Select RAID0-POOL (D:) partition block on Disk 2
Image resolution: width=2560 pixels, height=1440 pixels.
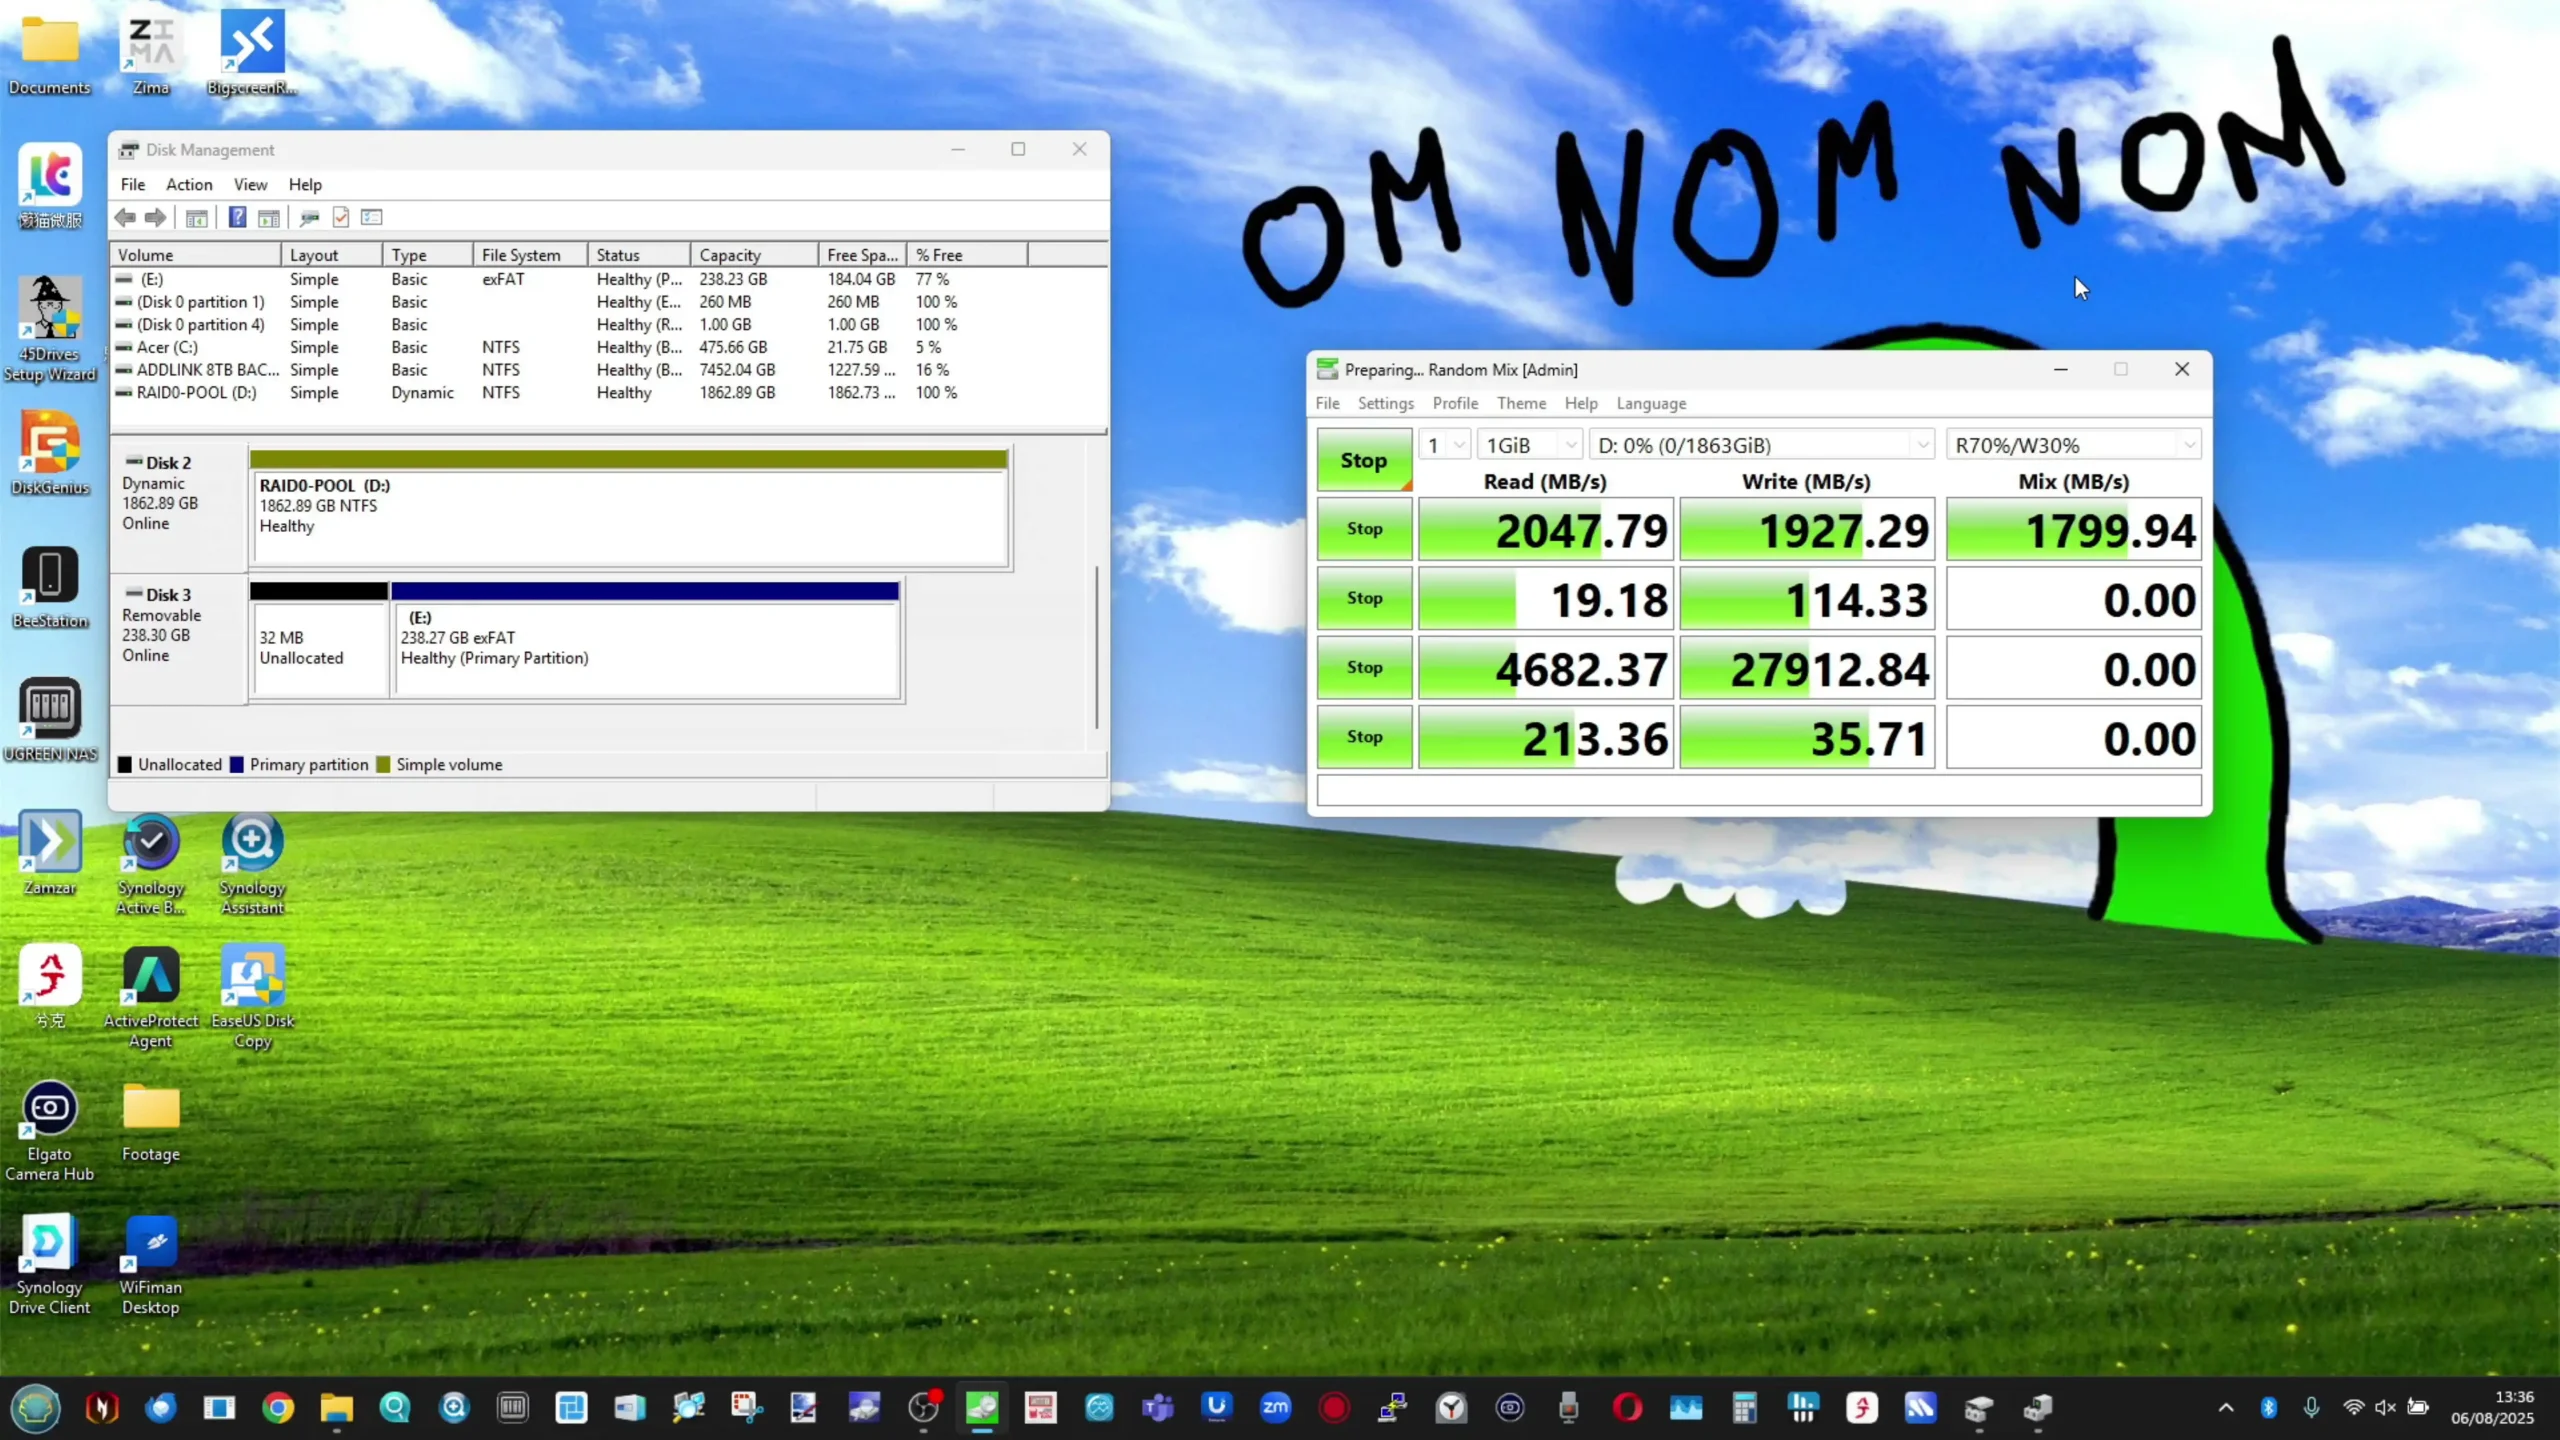pos(628,510)
